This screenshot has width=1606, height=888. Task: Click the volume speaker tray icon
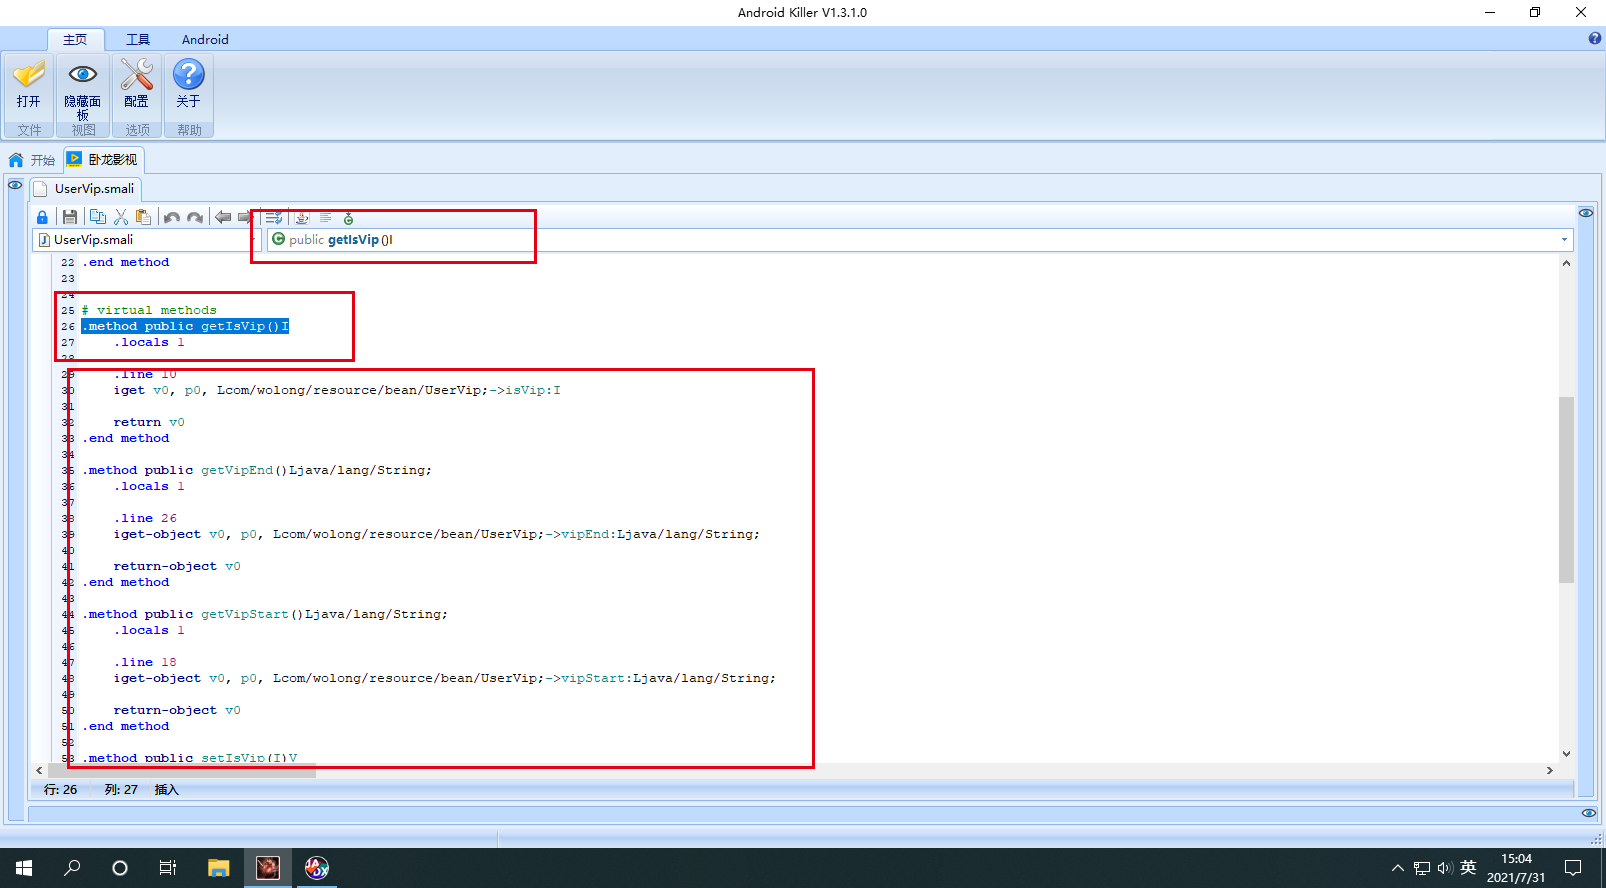point(1445,868)
